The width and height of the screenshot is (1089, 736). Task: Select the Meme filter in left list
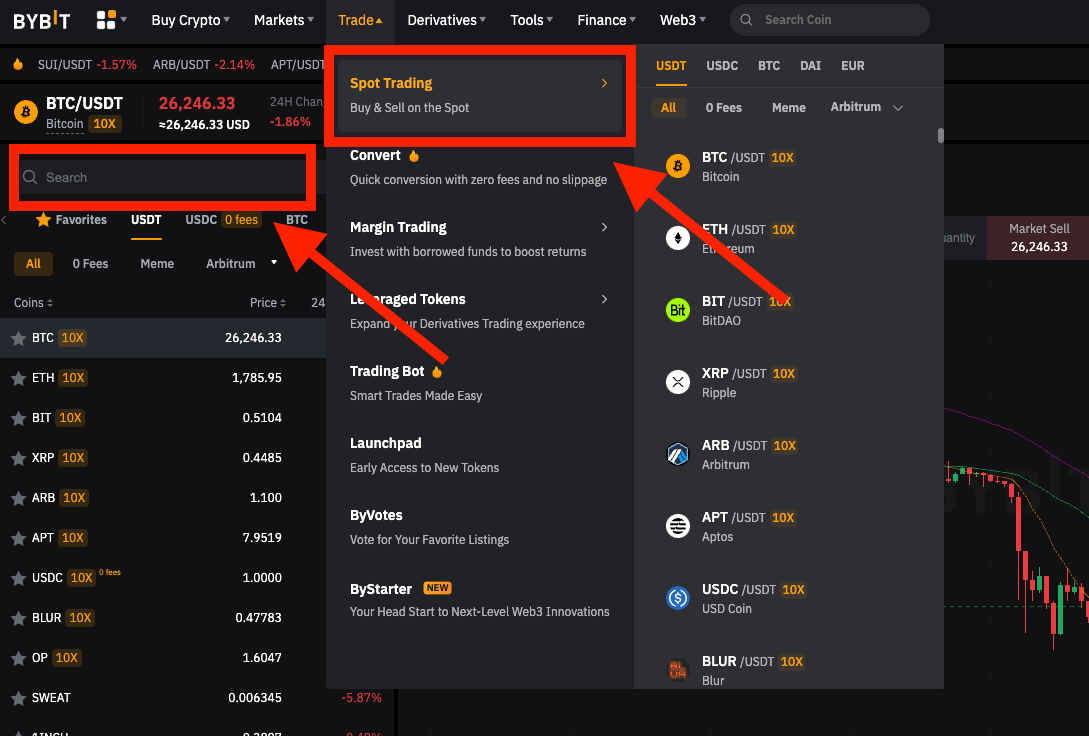tap(157, 264)
